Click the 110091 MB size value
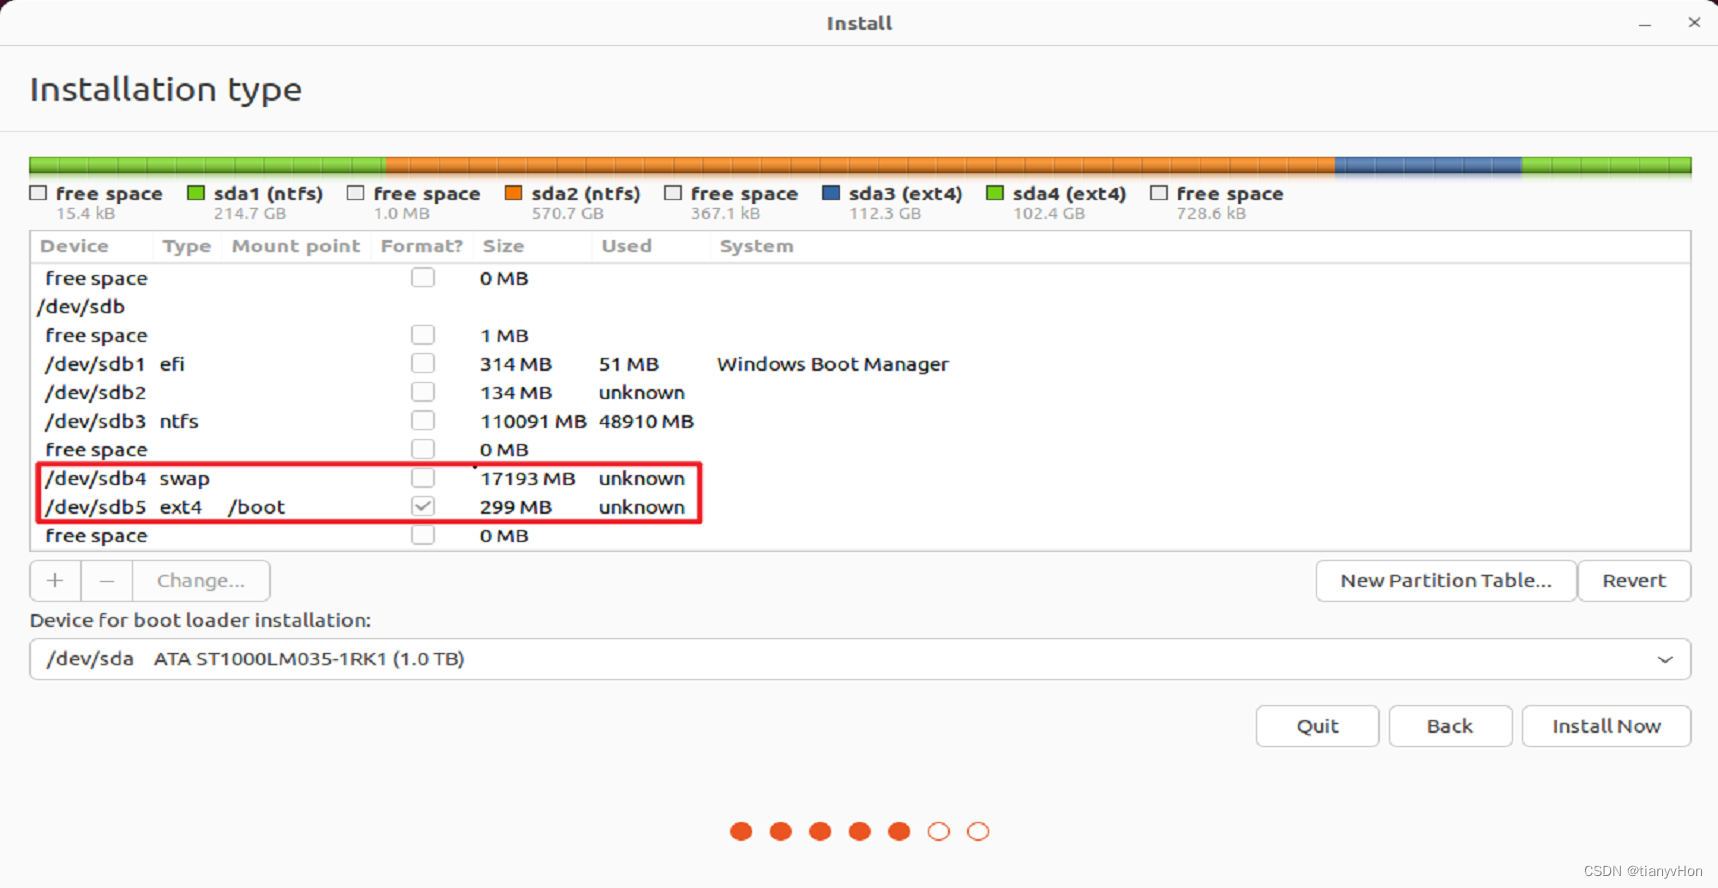The image size is (1718, 888). click(533, 421)
